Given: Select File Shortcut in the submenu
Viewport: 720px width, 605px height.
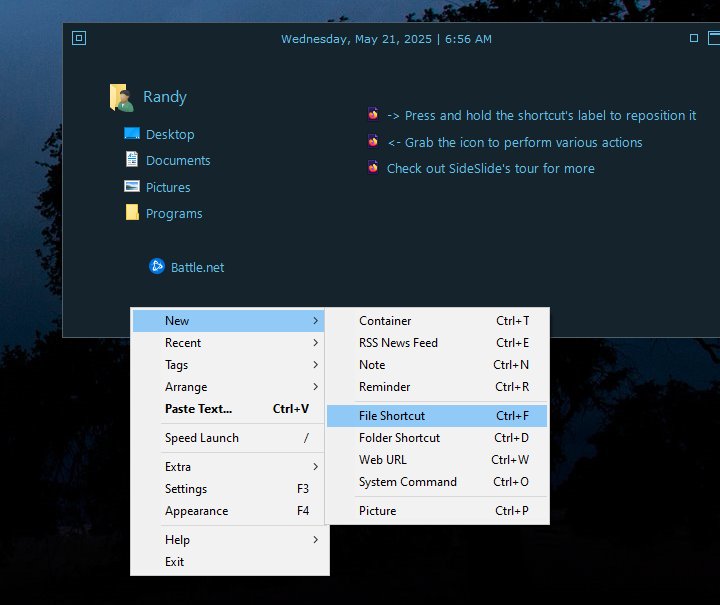Looking at the screenshot, I should [437, 416].
